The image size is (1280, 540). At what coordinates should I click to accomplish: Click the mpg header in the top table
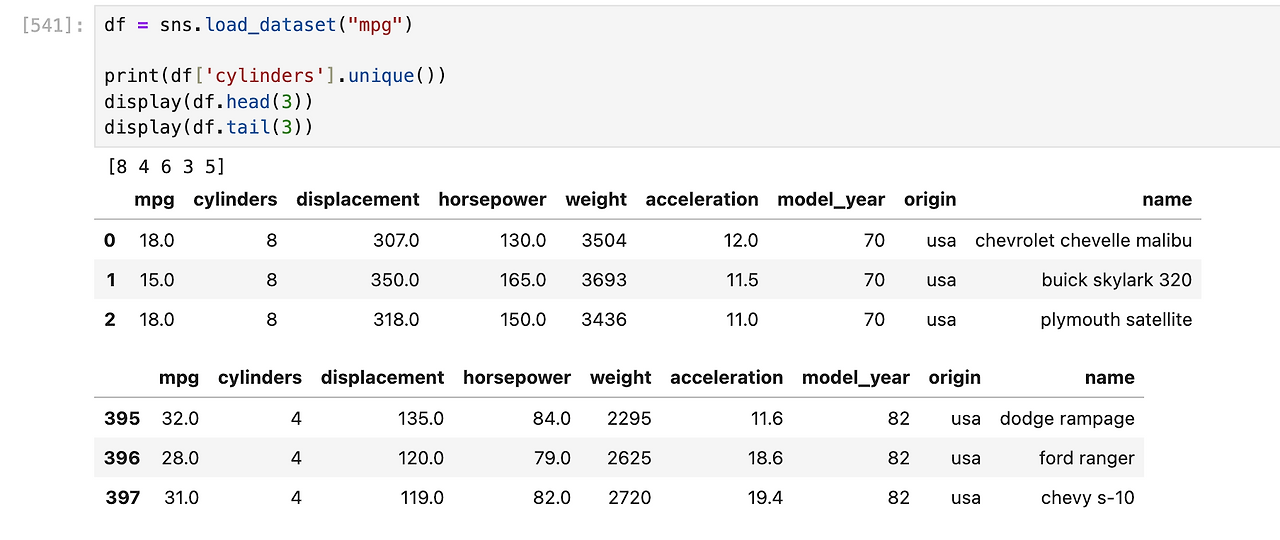(x=154, y=199)
